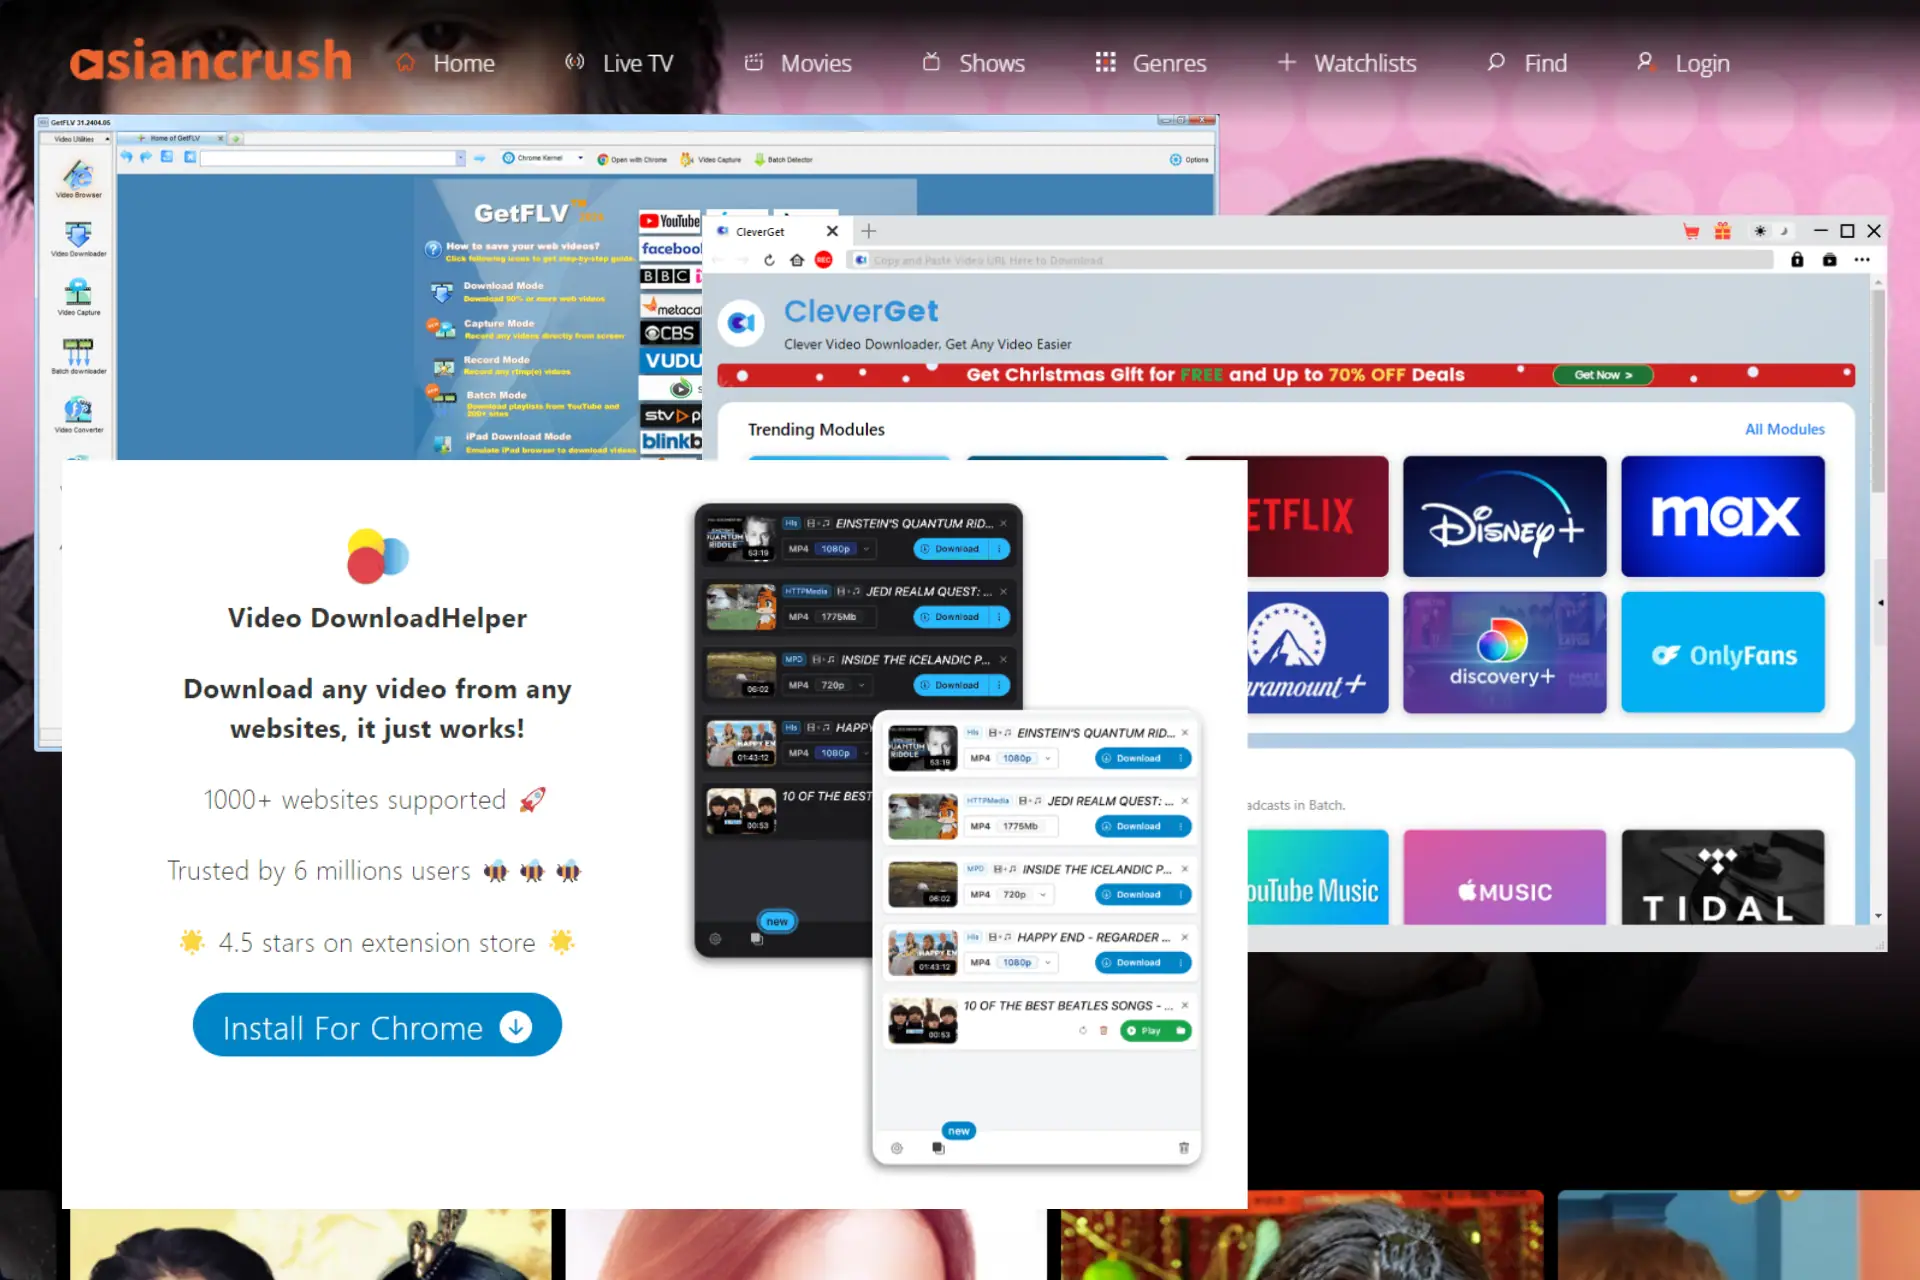The height and width of the screenshot is (1280, 1920).
Task: Click the padlock icon in CleverGet toolbar
Action: [x=1797, y=260]
